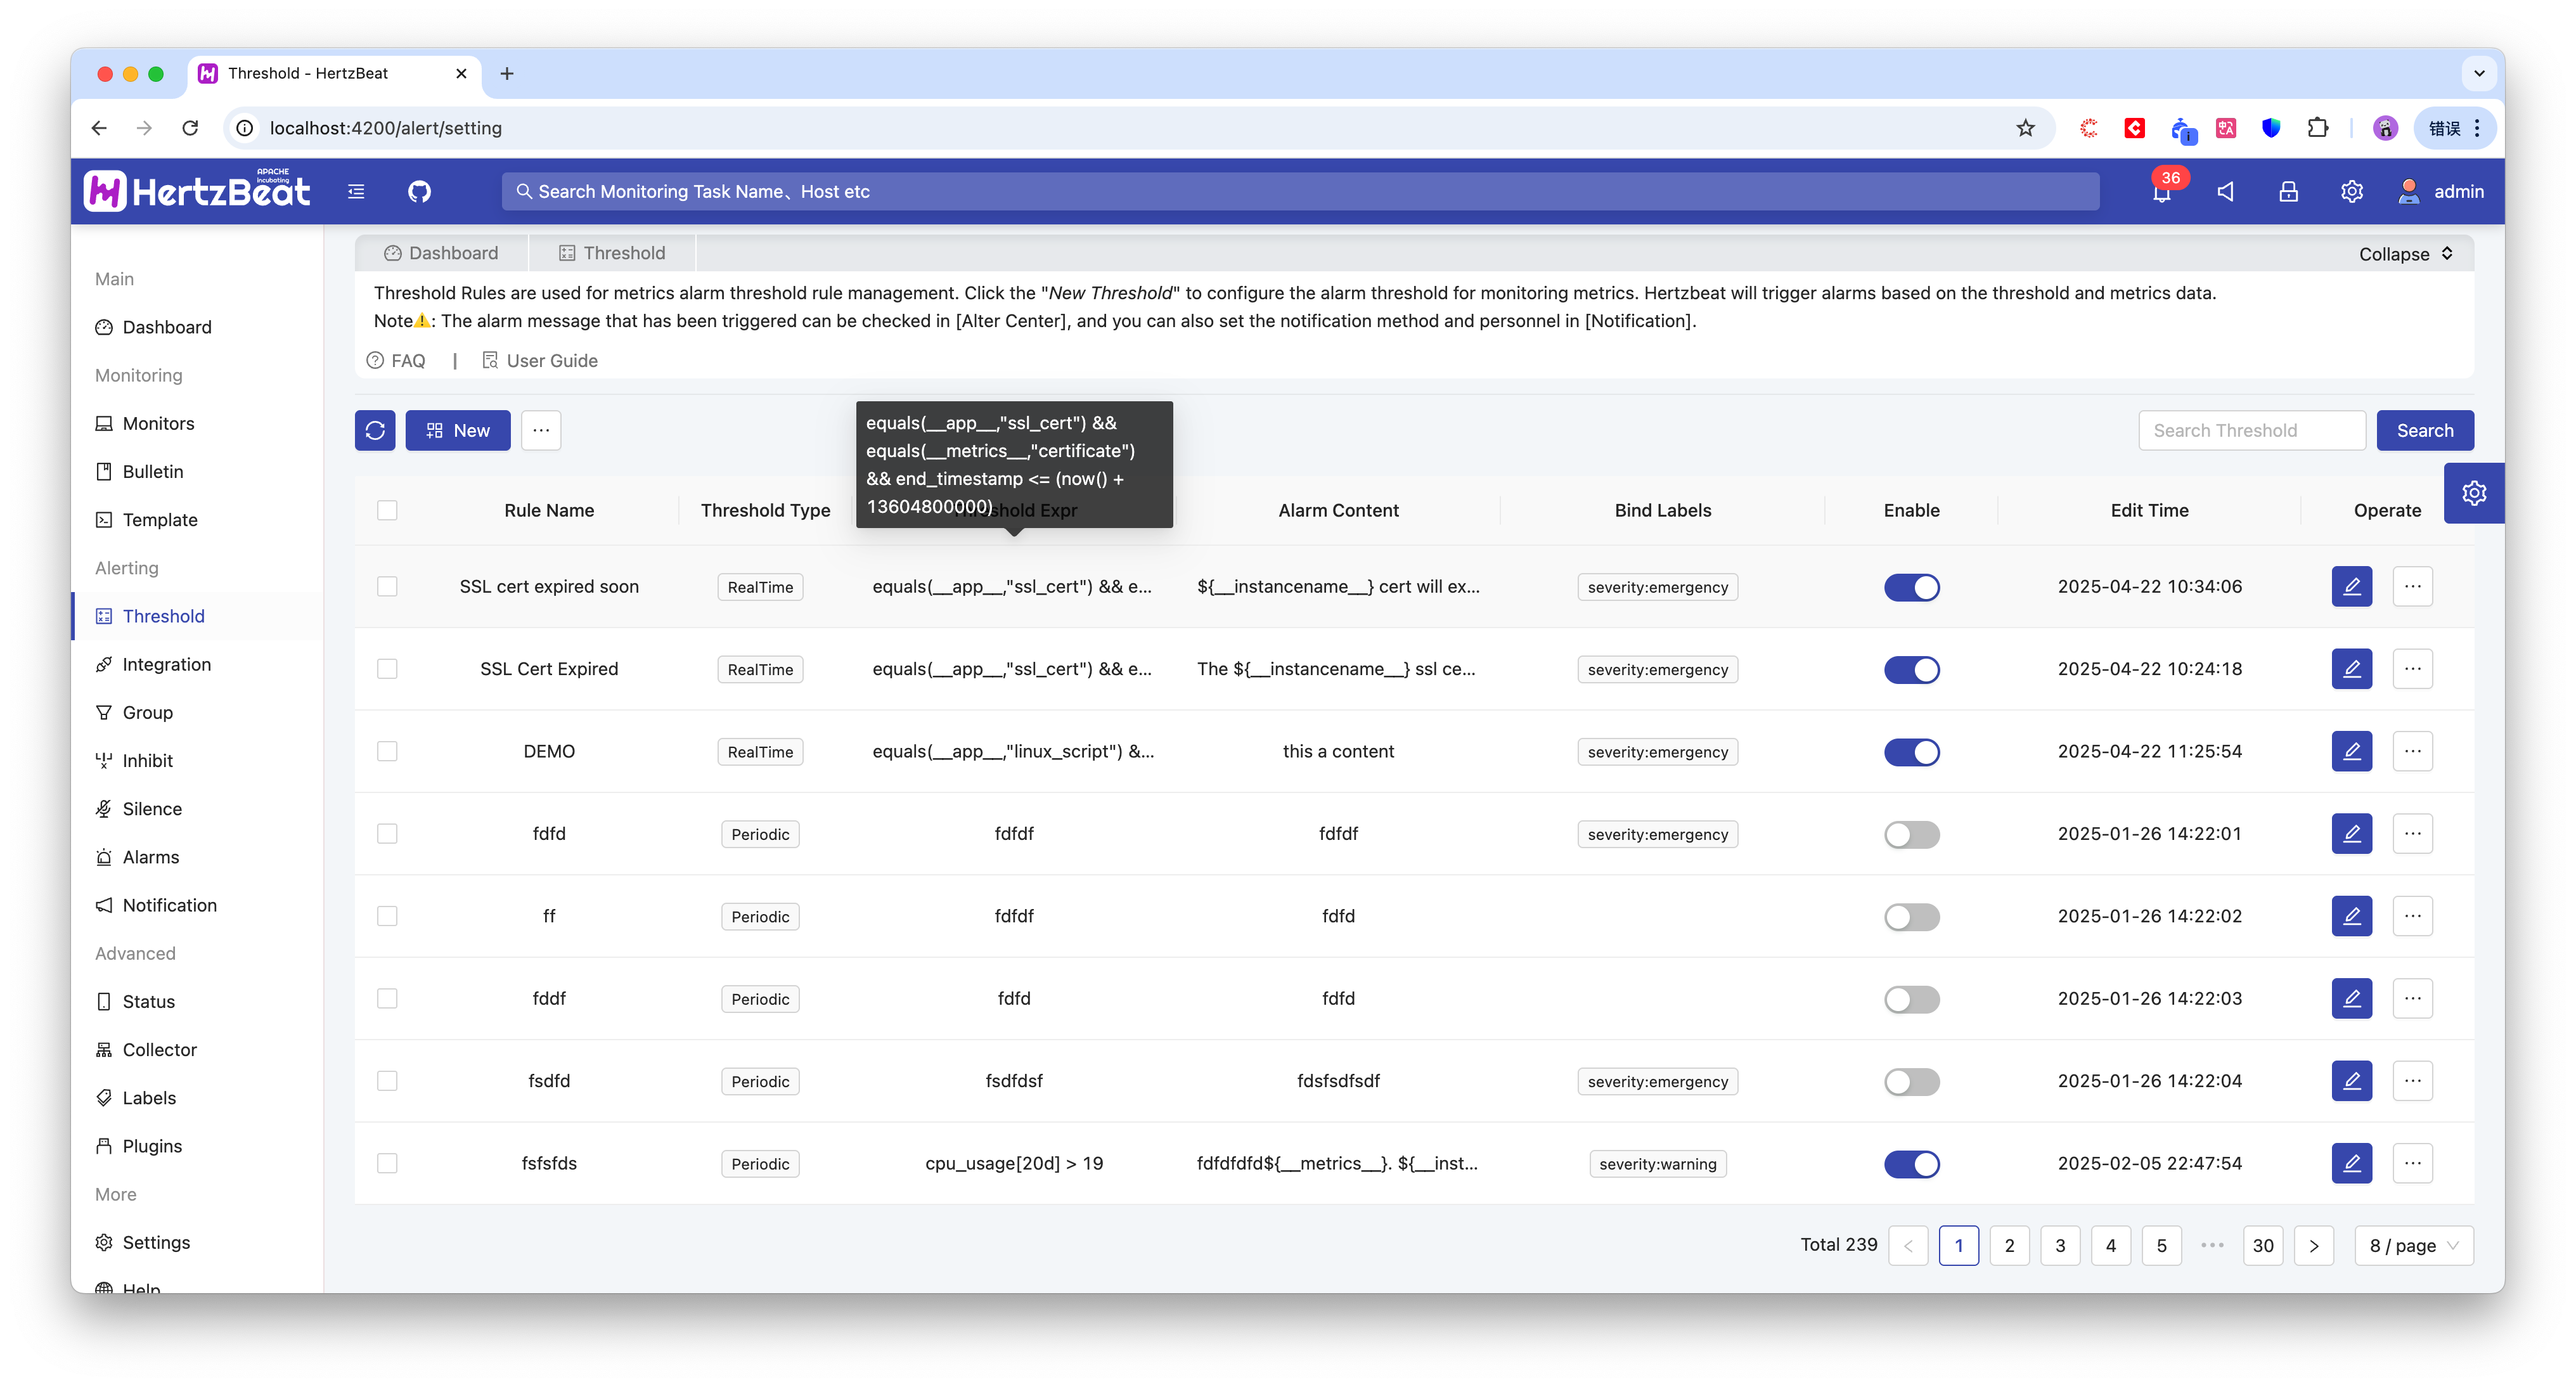Switch to the Dashboard tab

441,253
